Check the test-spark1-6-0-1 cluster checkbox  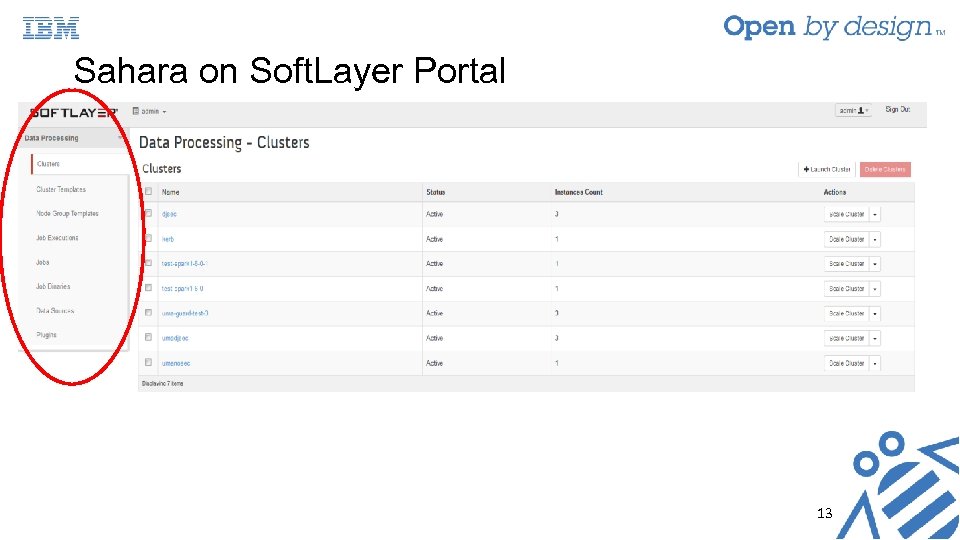pyautogui.click(x=148, y=263)
